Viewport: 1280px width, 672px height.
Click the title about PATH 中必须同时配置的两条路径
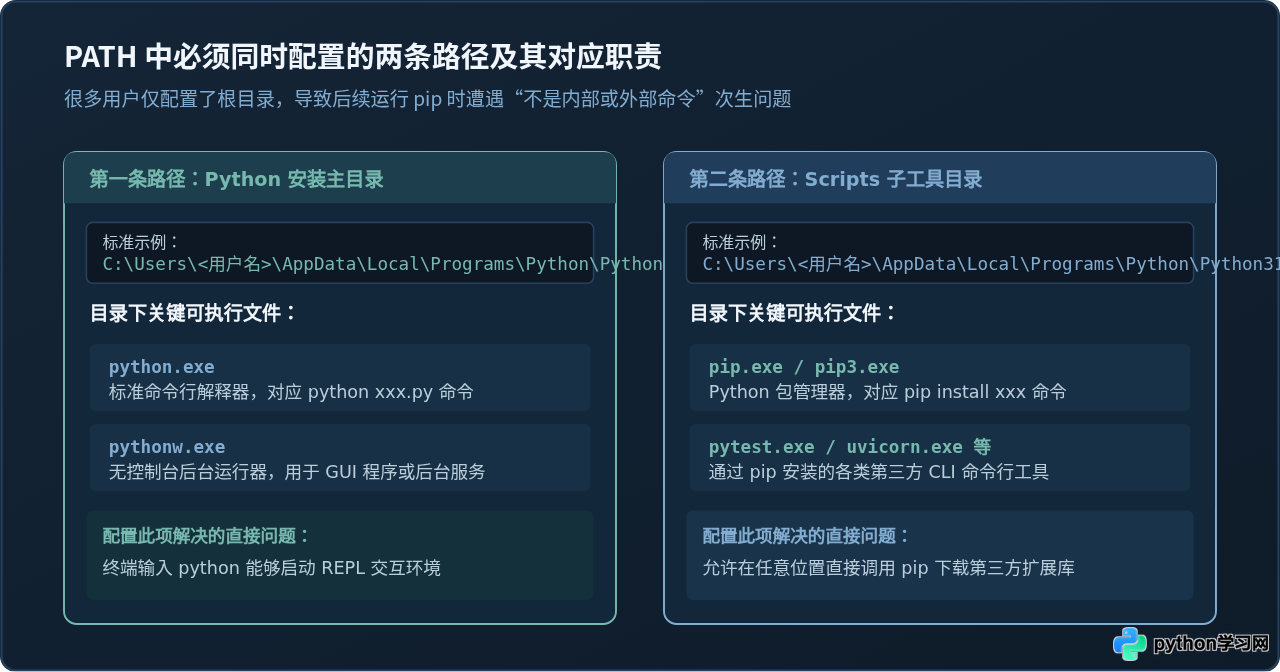(363, 57)
